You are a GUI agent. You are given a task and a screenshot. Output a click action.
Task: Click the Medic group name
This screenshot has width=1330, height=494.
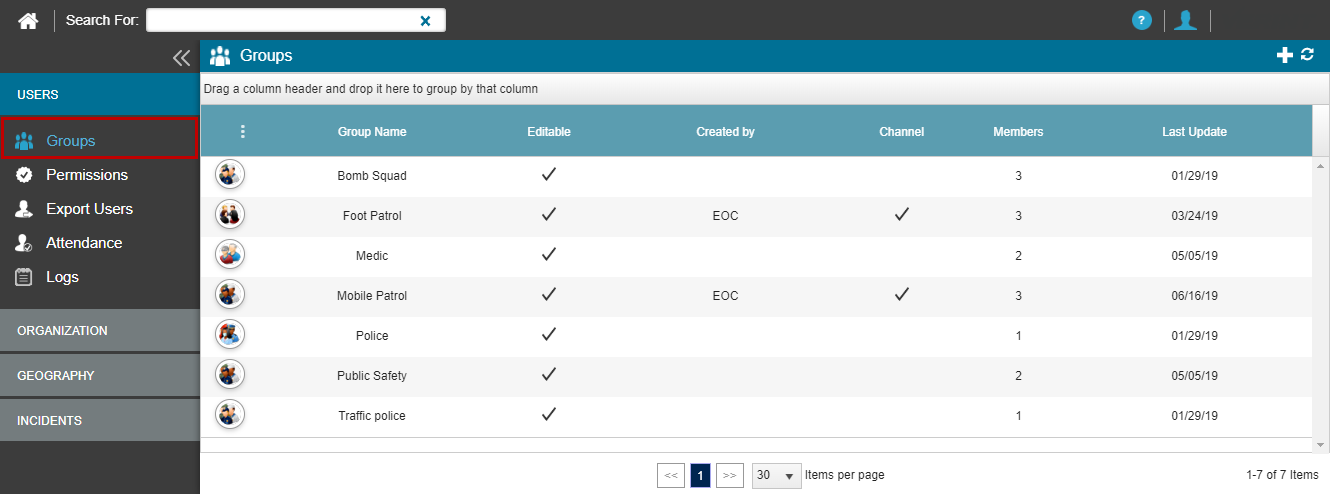[372, 256]
